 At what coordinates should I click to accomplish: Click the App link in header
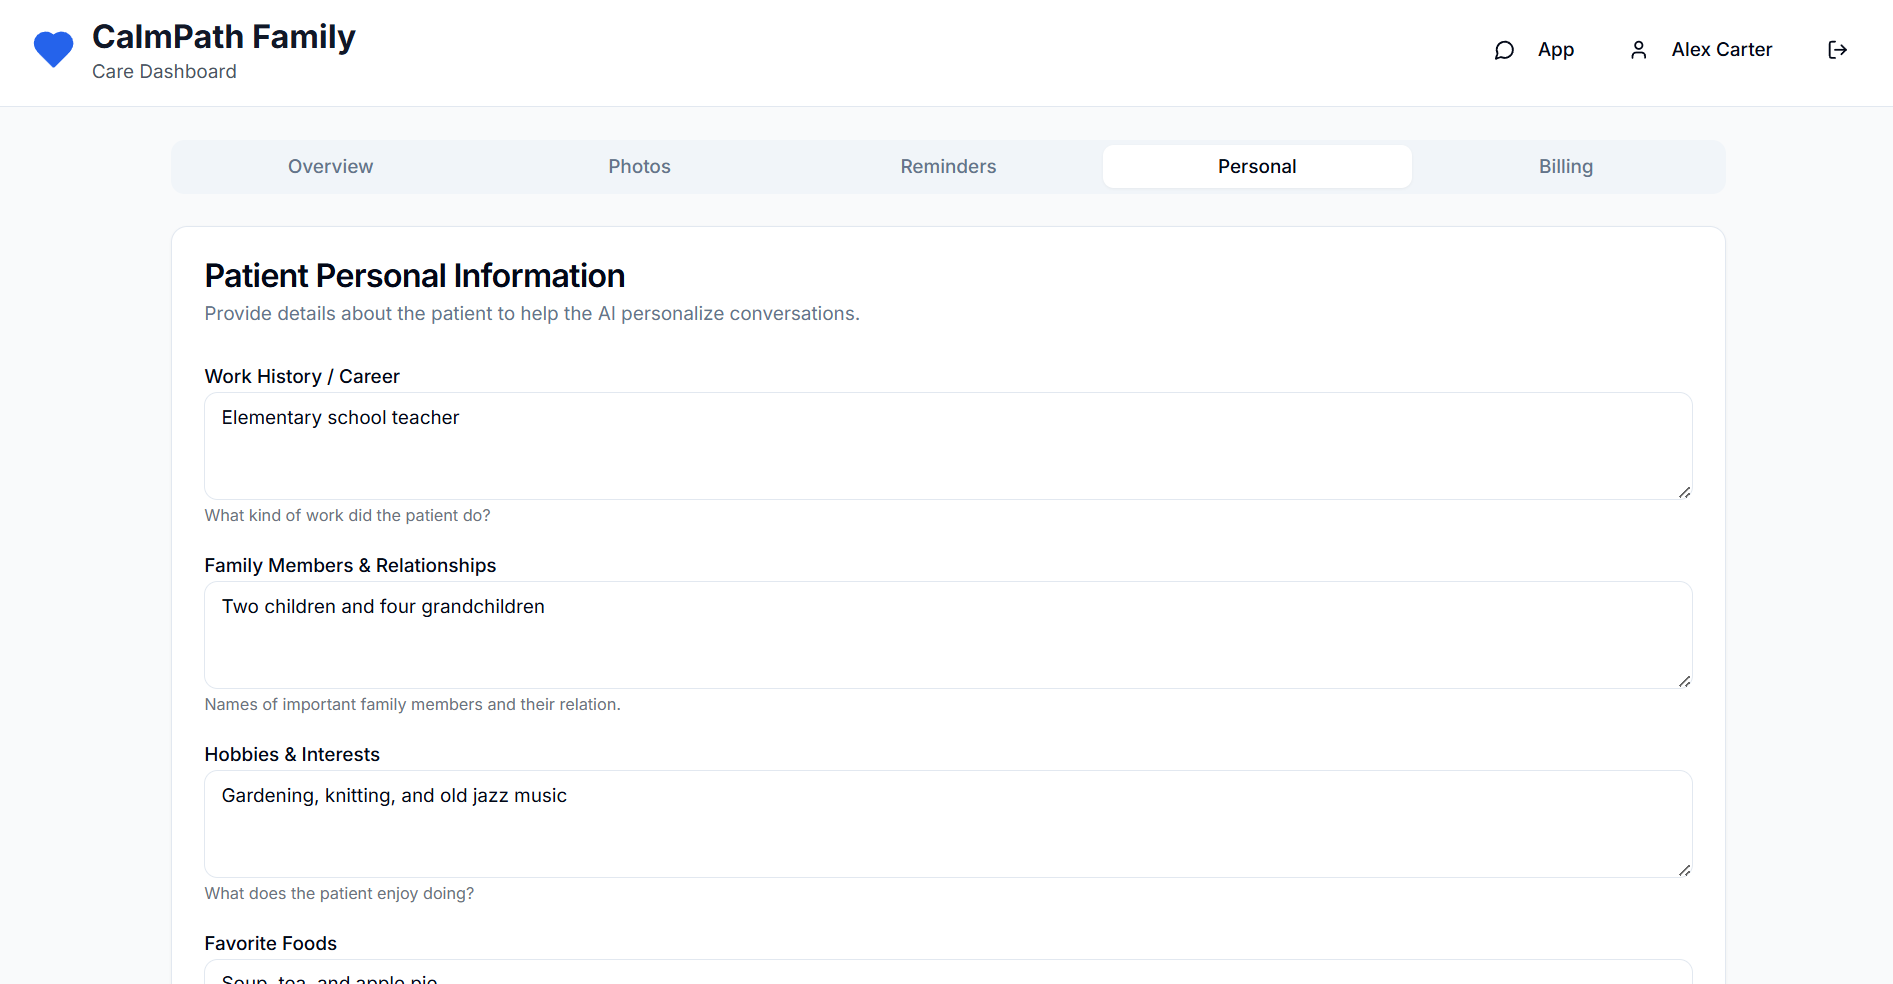1555,50
